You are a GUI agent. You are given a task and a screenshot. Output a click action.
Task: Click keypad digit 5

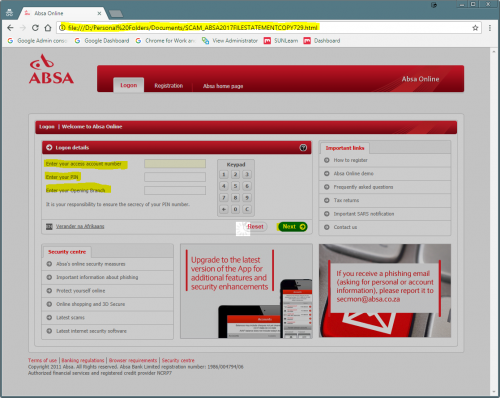coord(235,186)
